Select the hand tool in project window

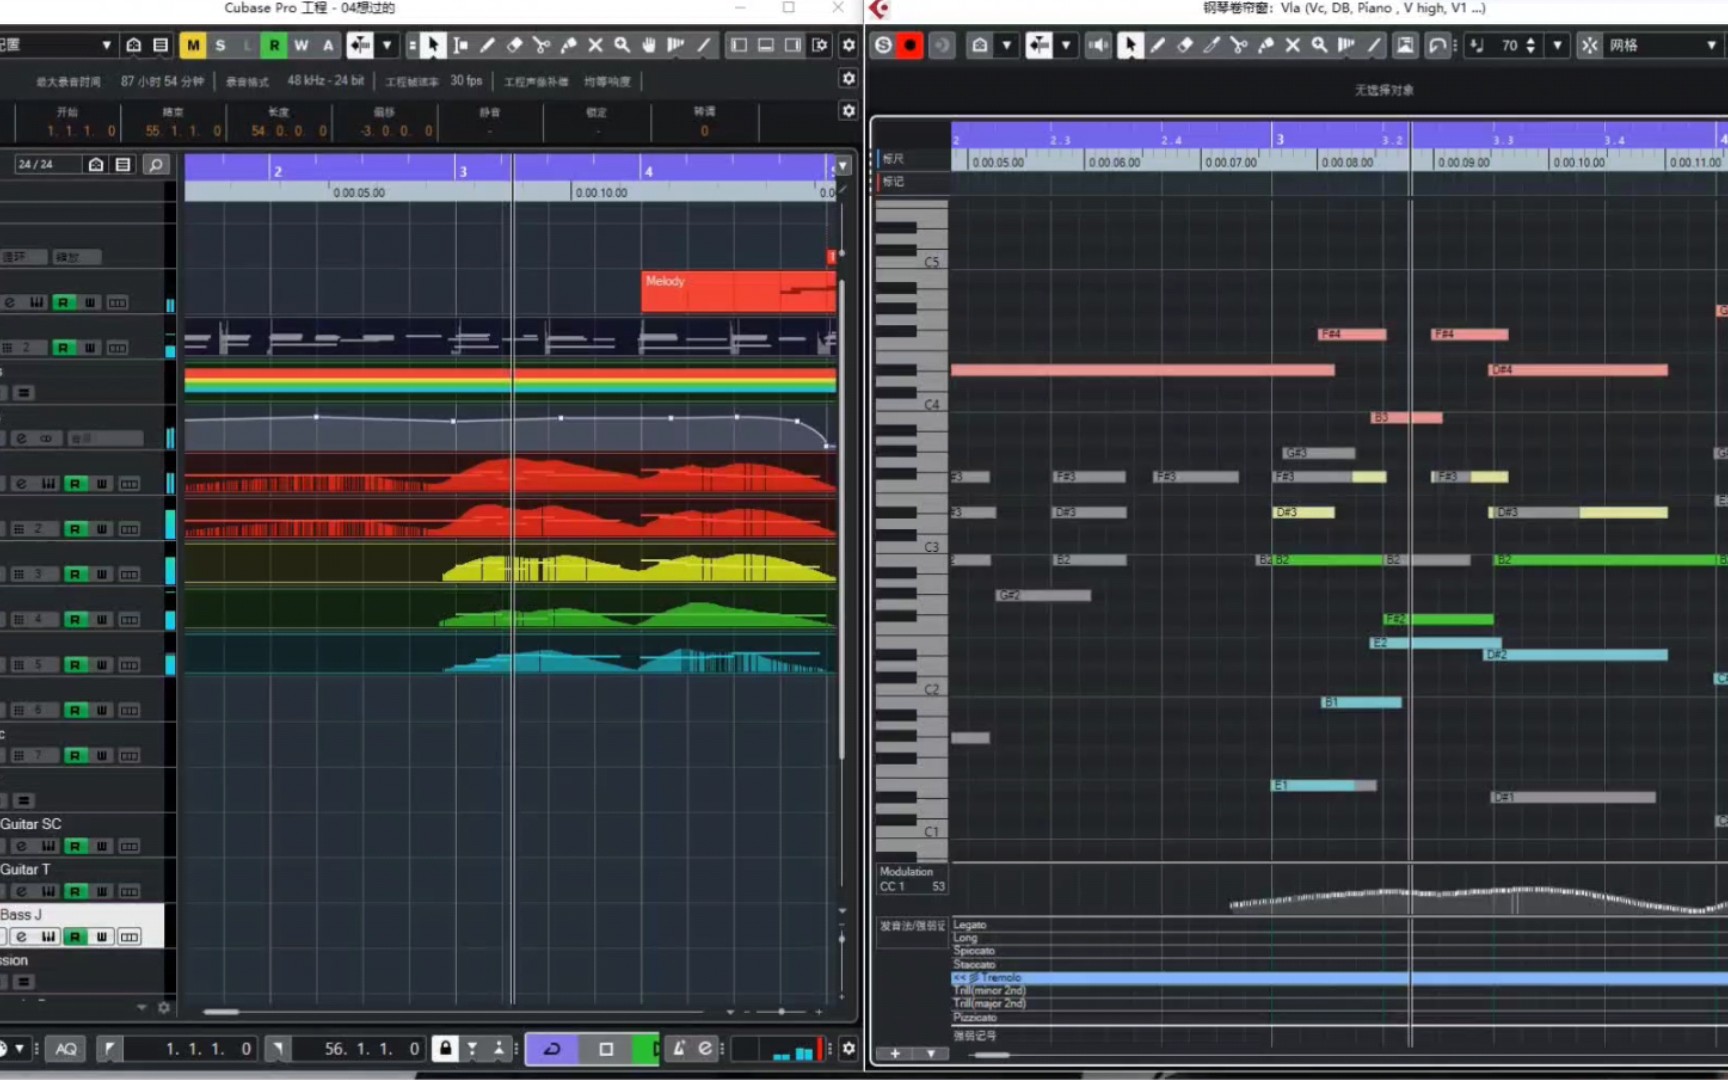coord(649,45)
